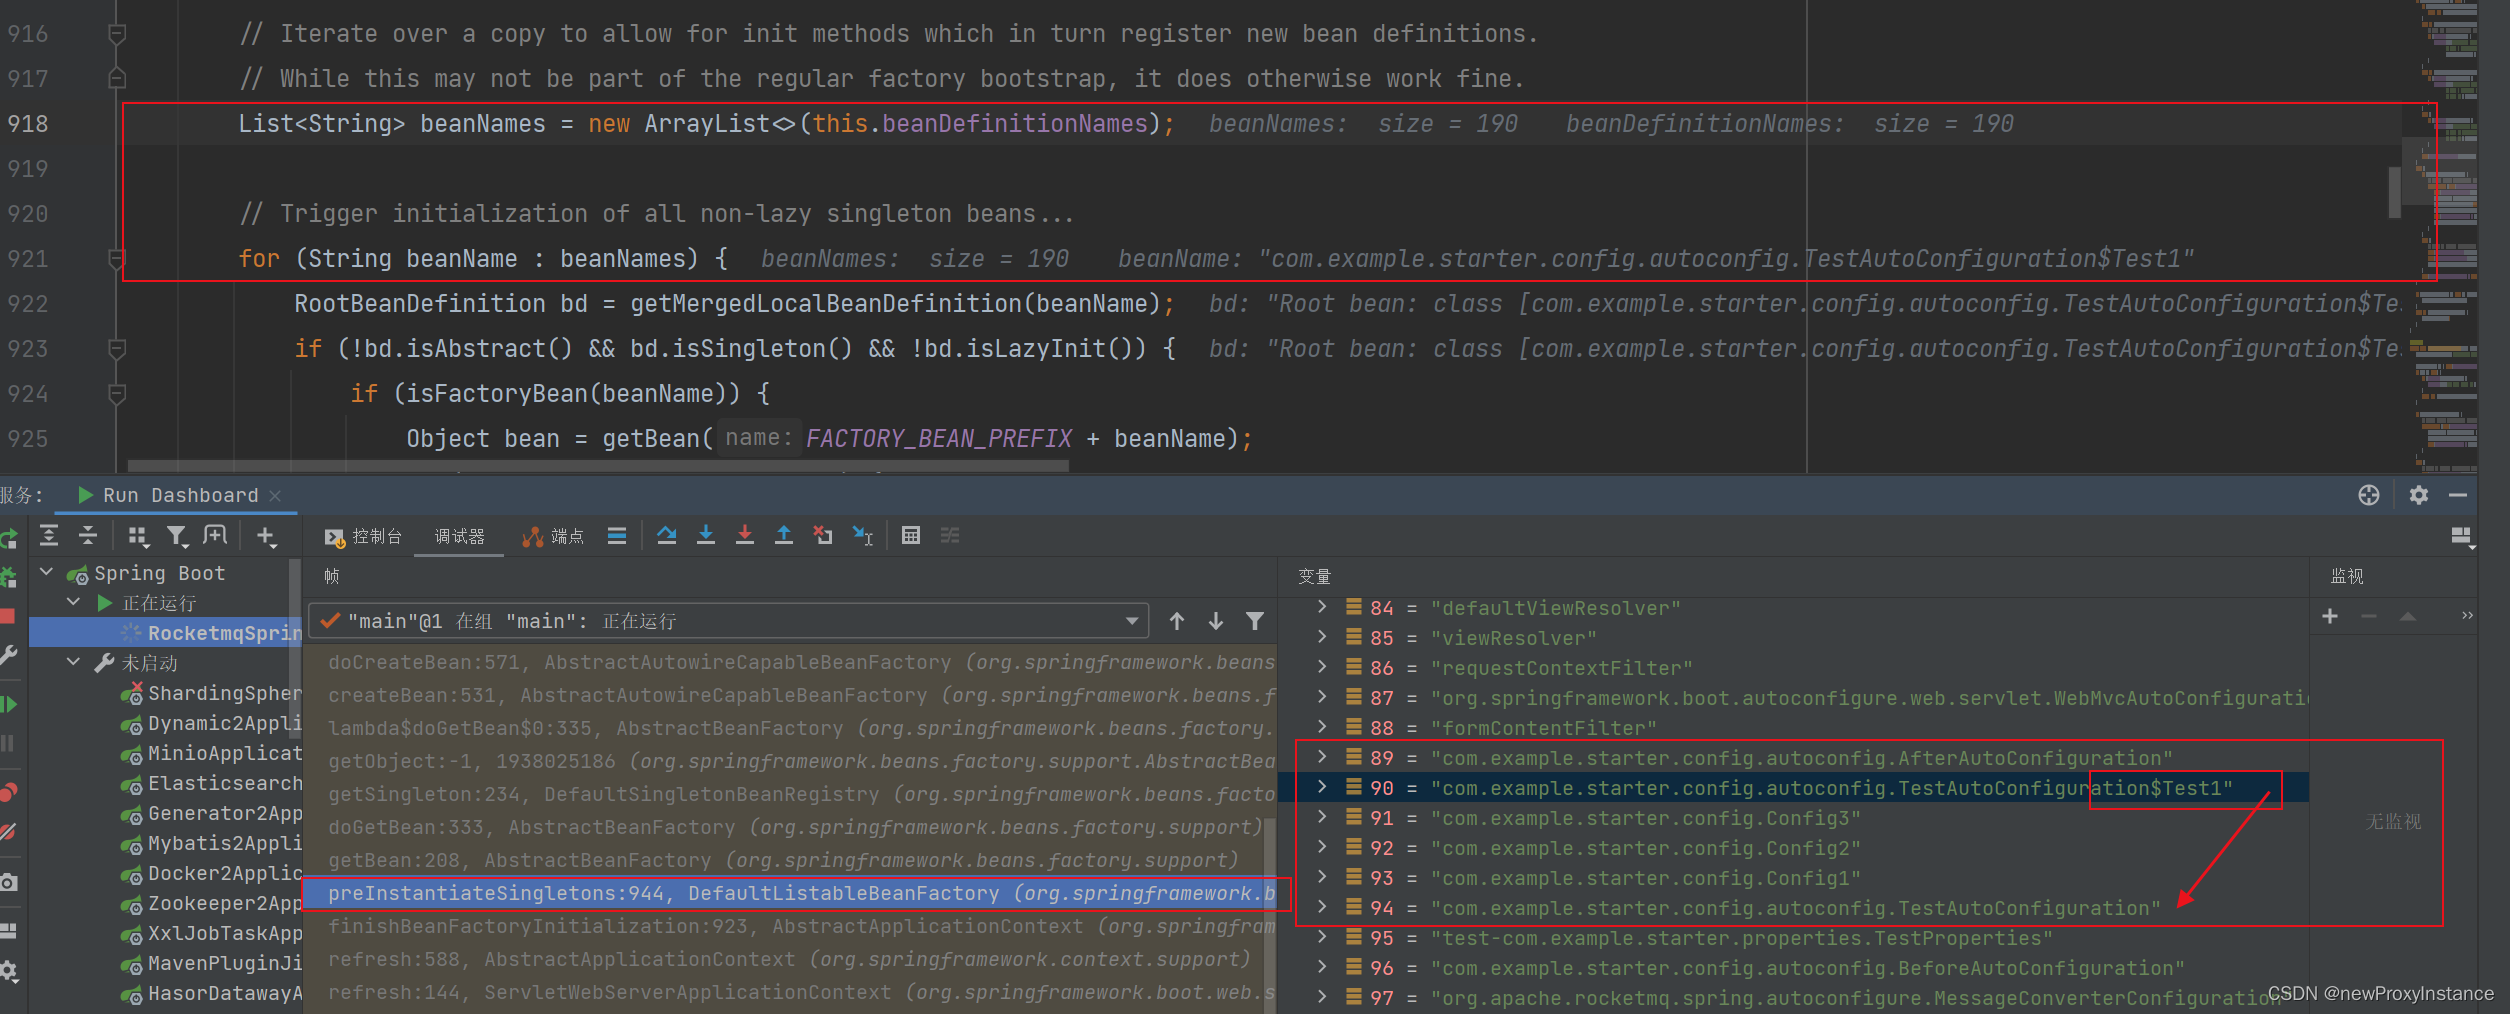Click the Open in New Tab icon
Viewport: 2510px width, 1014px height.
coord(215,536)
